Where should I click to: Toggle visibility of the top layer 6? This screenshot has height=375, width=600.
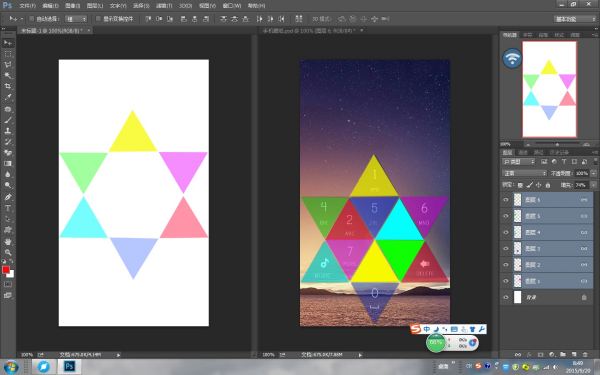pyautogui.click(x=506, y=200)
